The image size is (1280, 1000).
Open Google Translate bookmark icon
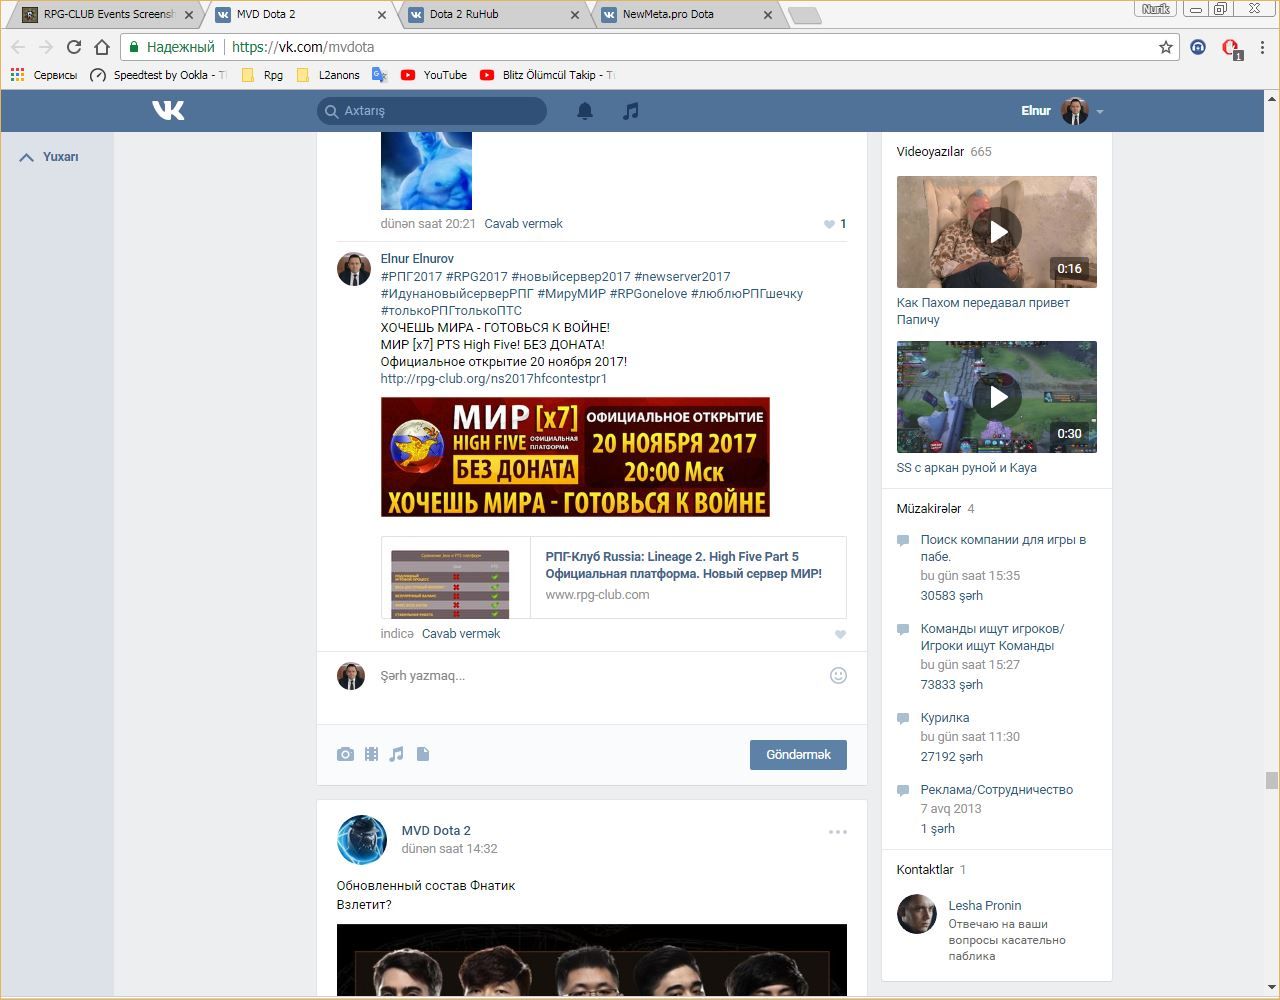[379, 75]
